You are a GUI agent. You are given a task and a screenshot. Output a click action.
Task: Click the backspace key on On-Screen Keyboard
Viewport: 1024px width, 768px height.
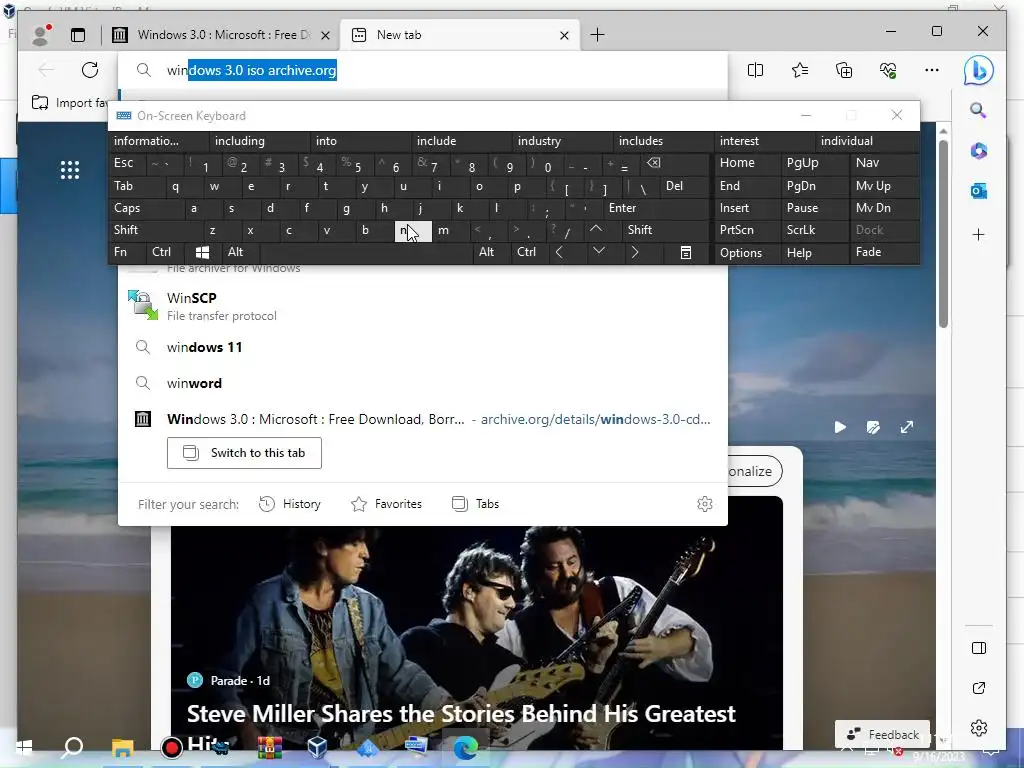point(653,163)
